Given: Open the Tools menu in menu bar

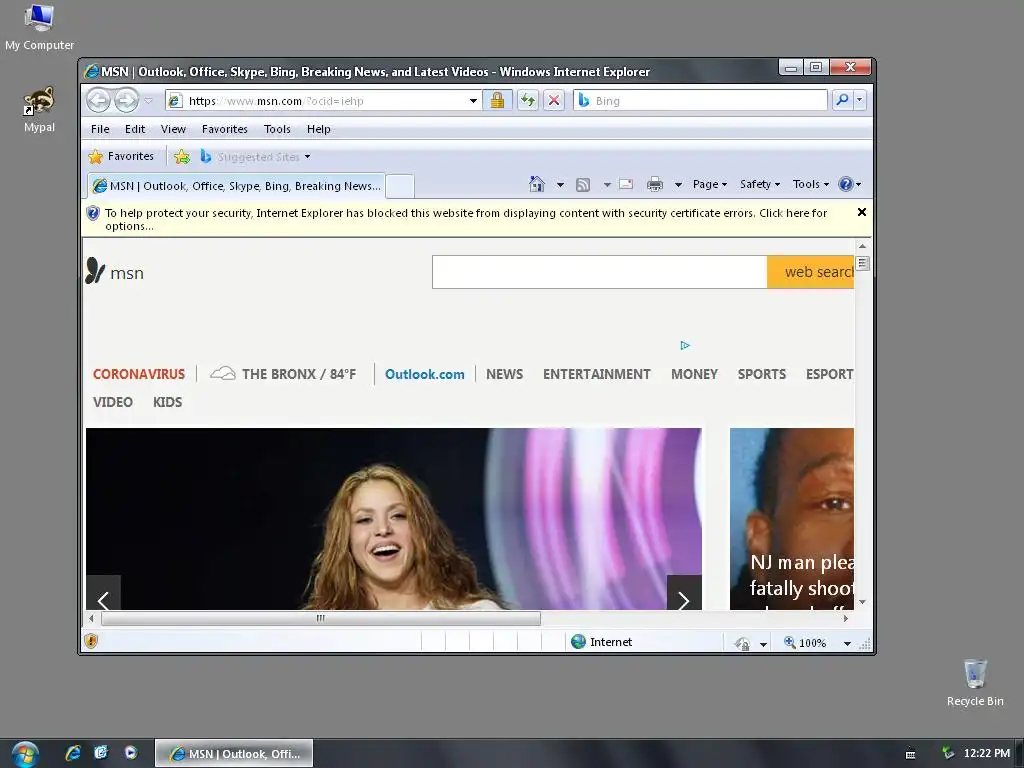Looking at the screenshot, I should coord(277,129).
